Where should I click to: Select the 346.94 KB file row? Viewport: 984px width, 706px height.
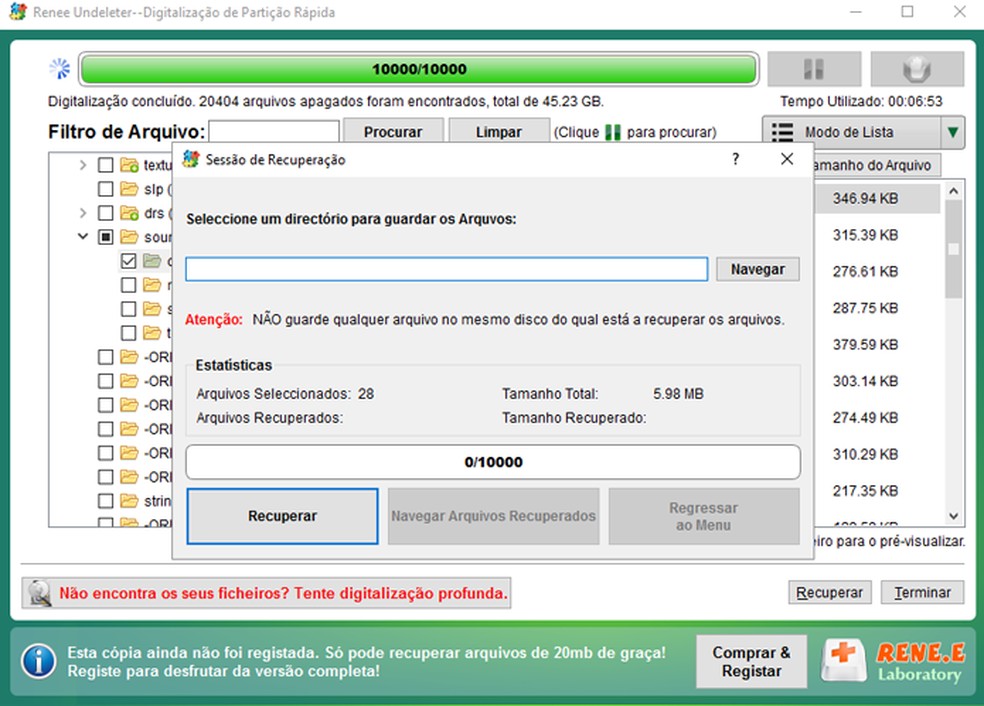point(877,198)
